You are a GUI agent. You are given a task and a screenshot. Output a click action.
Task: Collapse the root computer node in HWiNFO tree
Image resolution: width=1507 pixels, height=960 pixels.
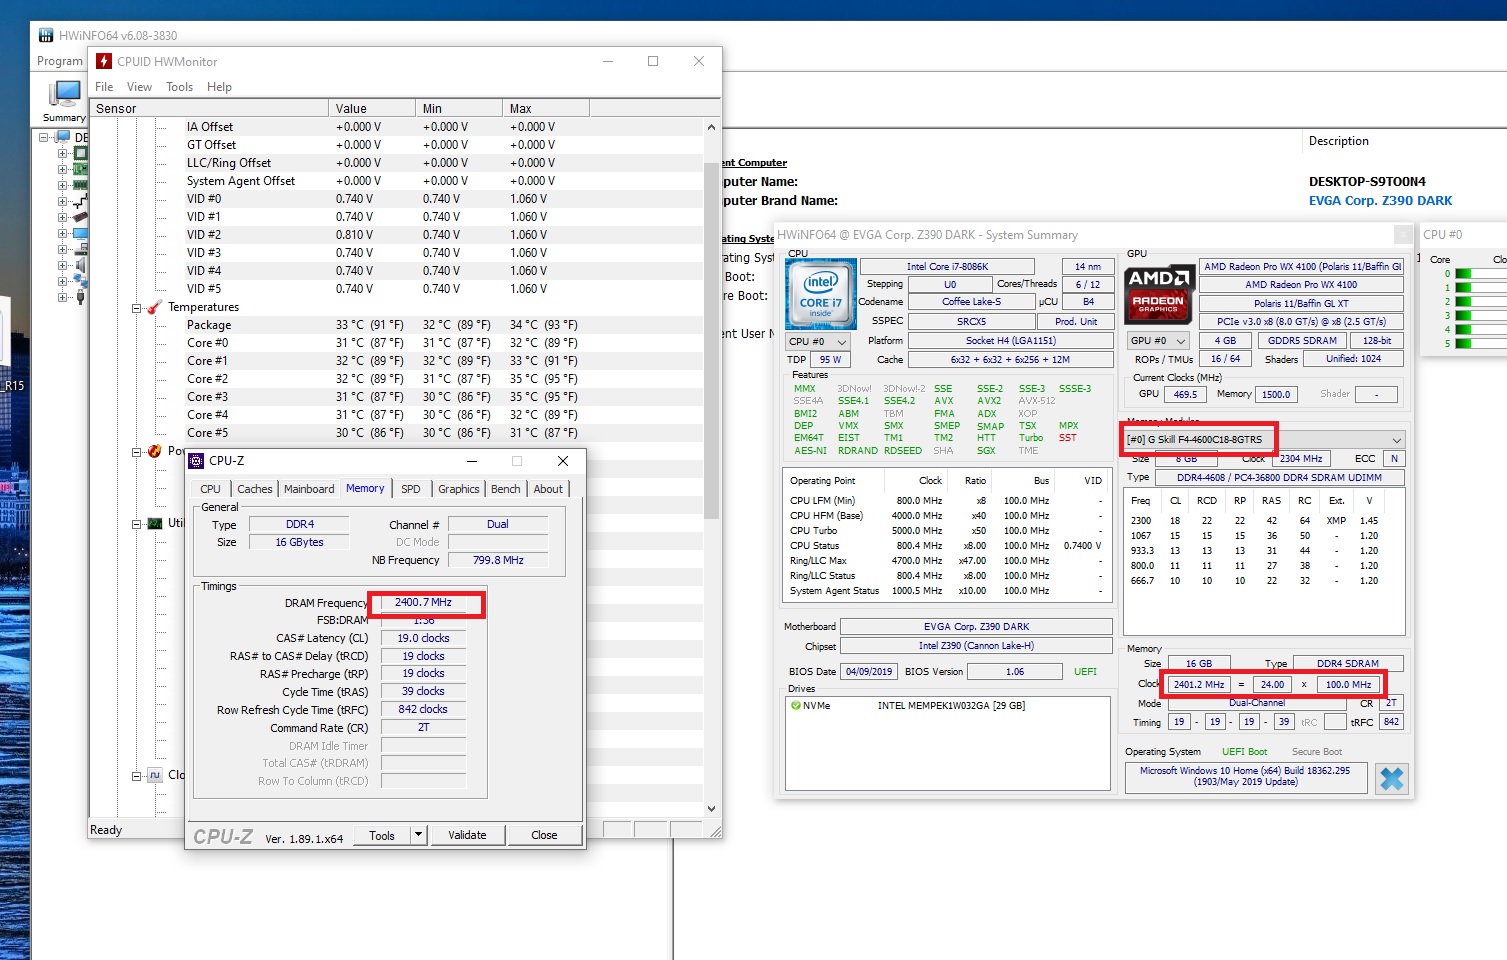(44, 138)
